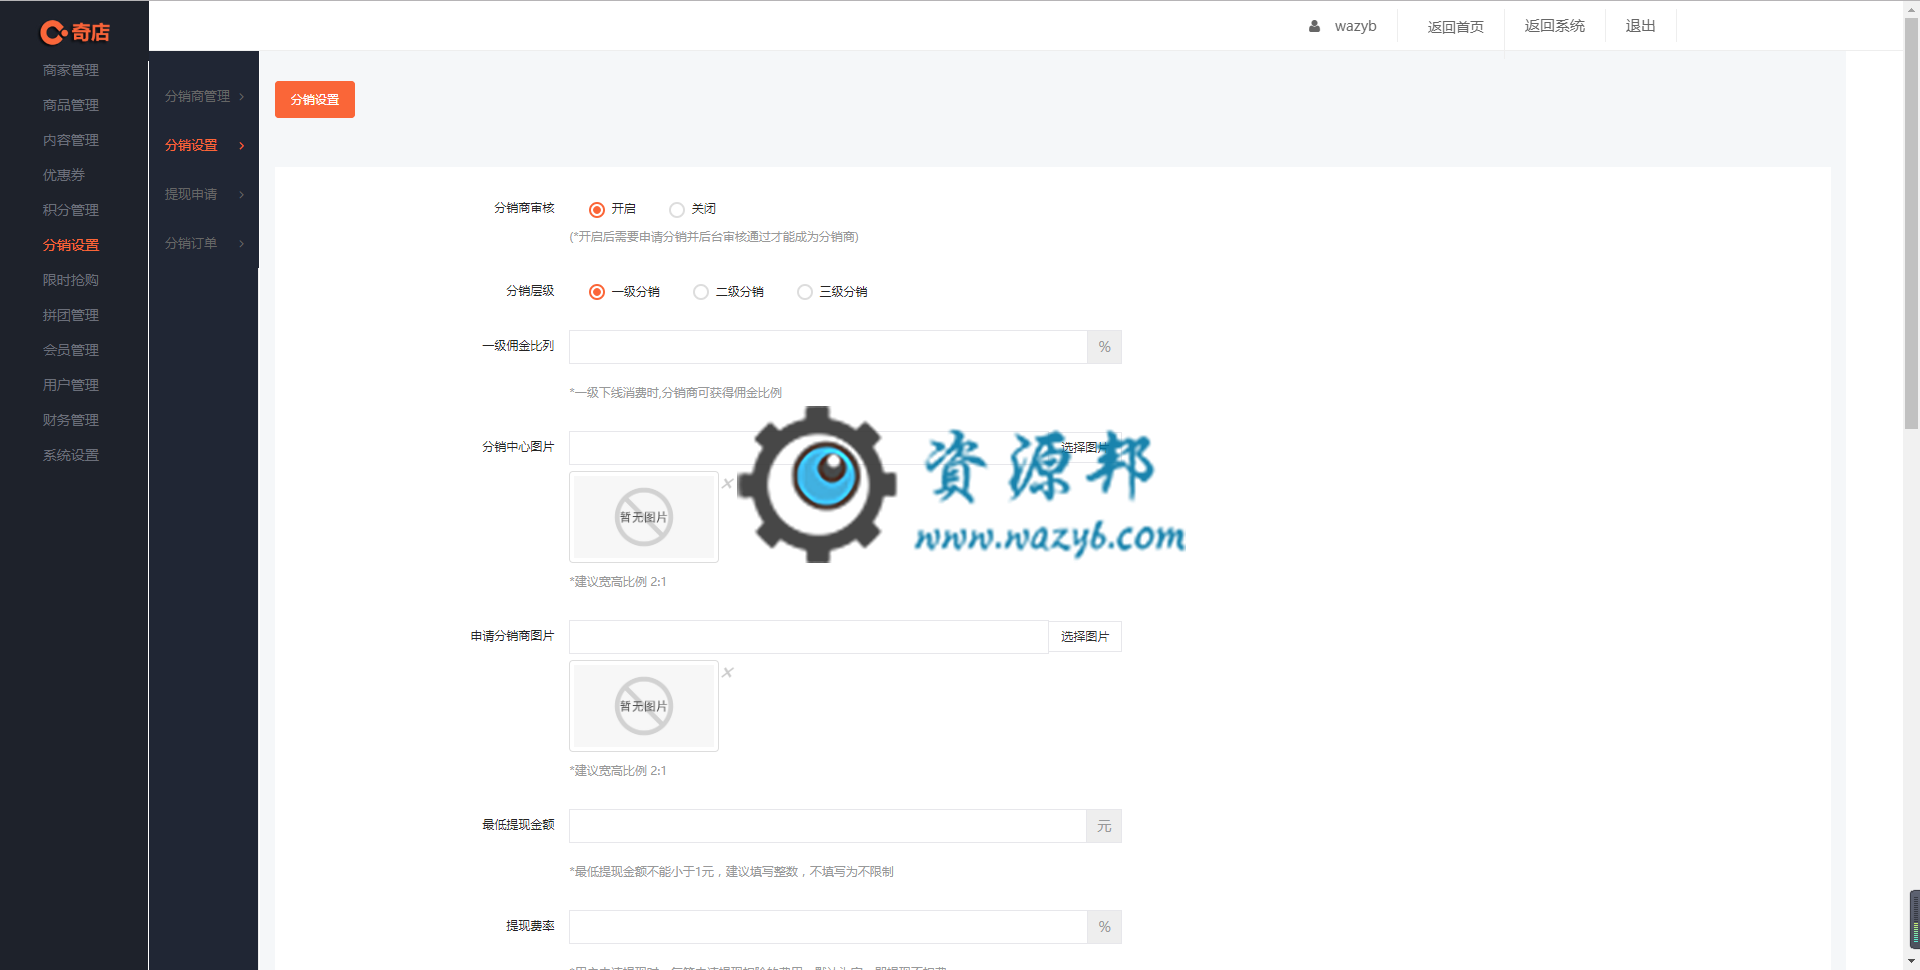Expand 分销订单 submenu arrow
Screen dimensions: 1920x970
coord(242,243)
